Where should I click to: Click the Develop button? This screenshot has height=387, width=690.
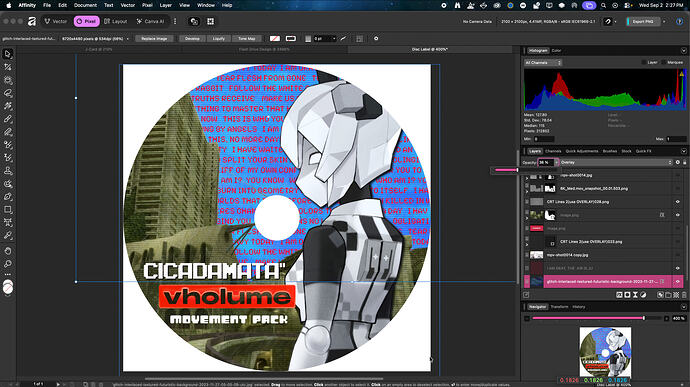point(192,39)
